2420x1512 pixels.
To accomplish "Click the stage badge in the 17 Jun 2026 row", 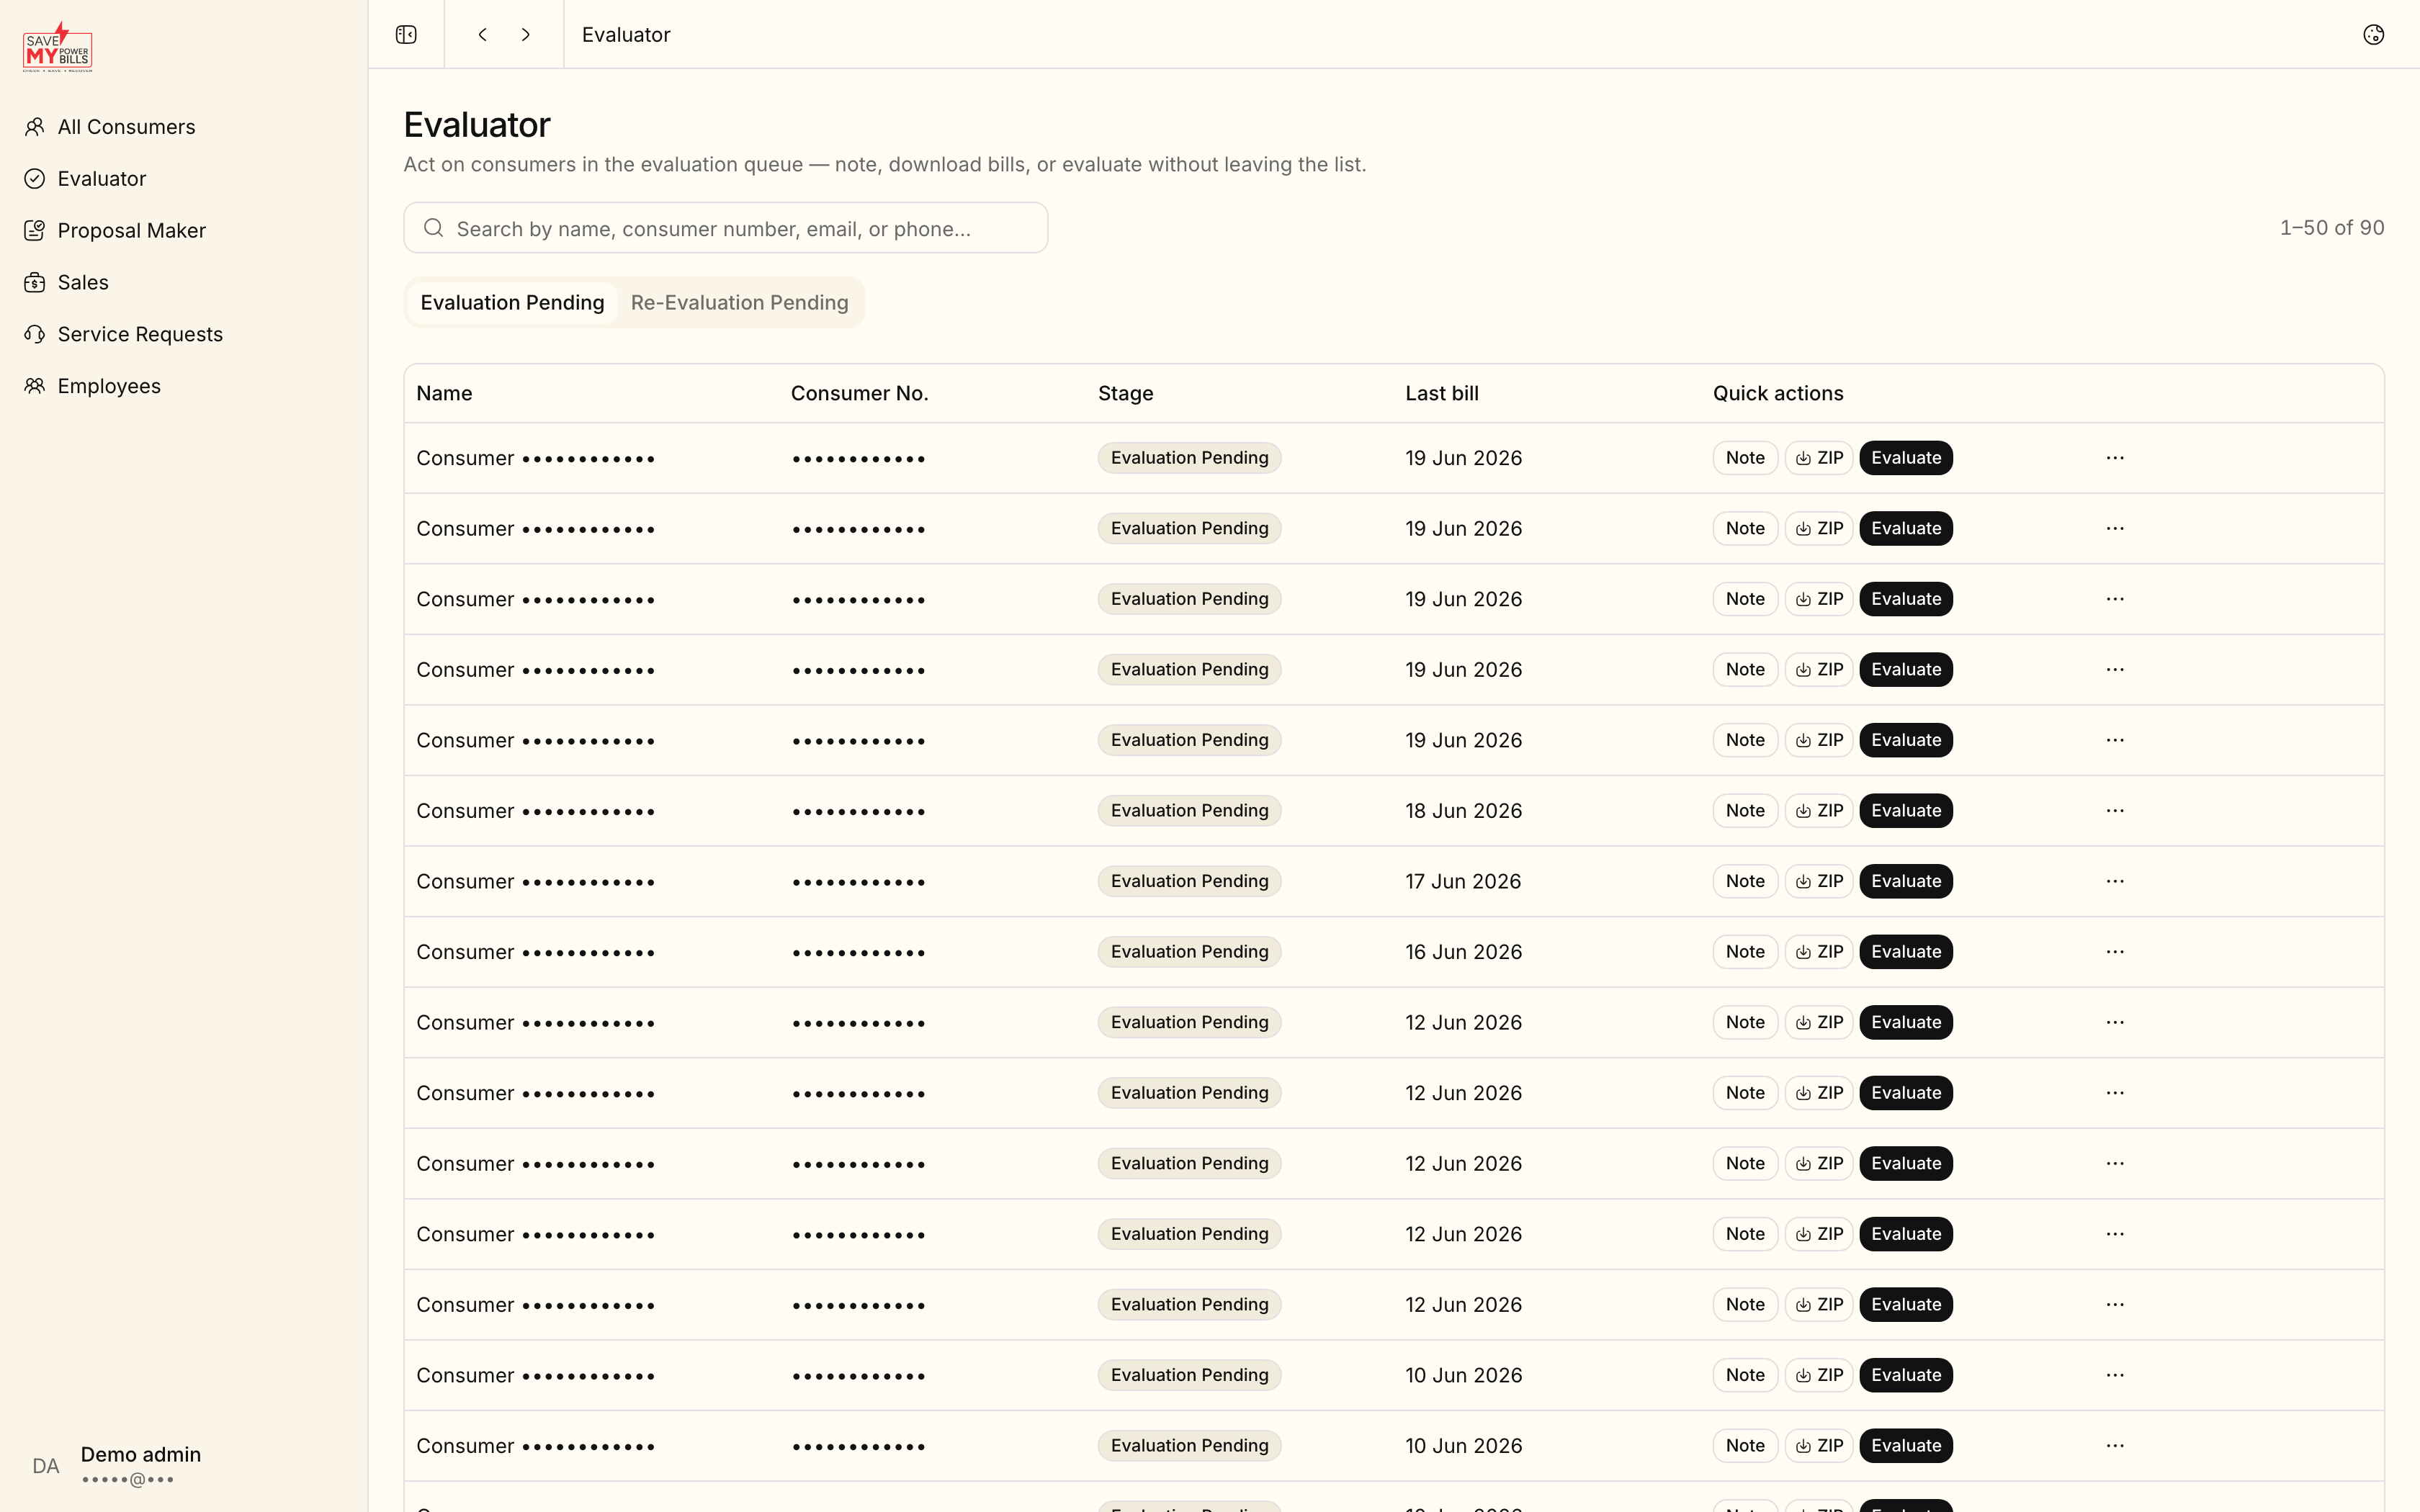I will pos(1189,881).
